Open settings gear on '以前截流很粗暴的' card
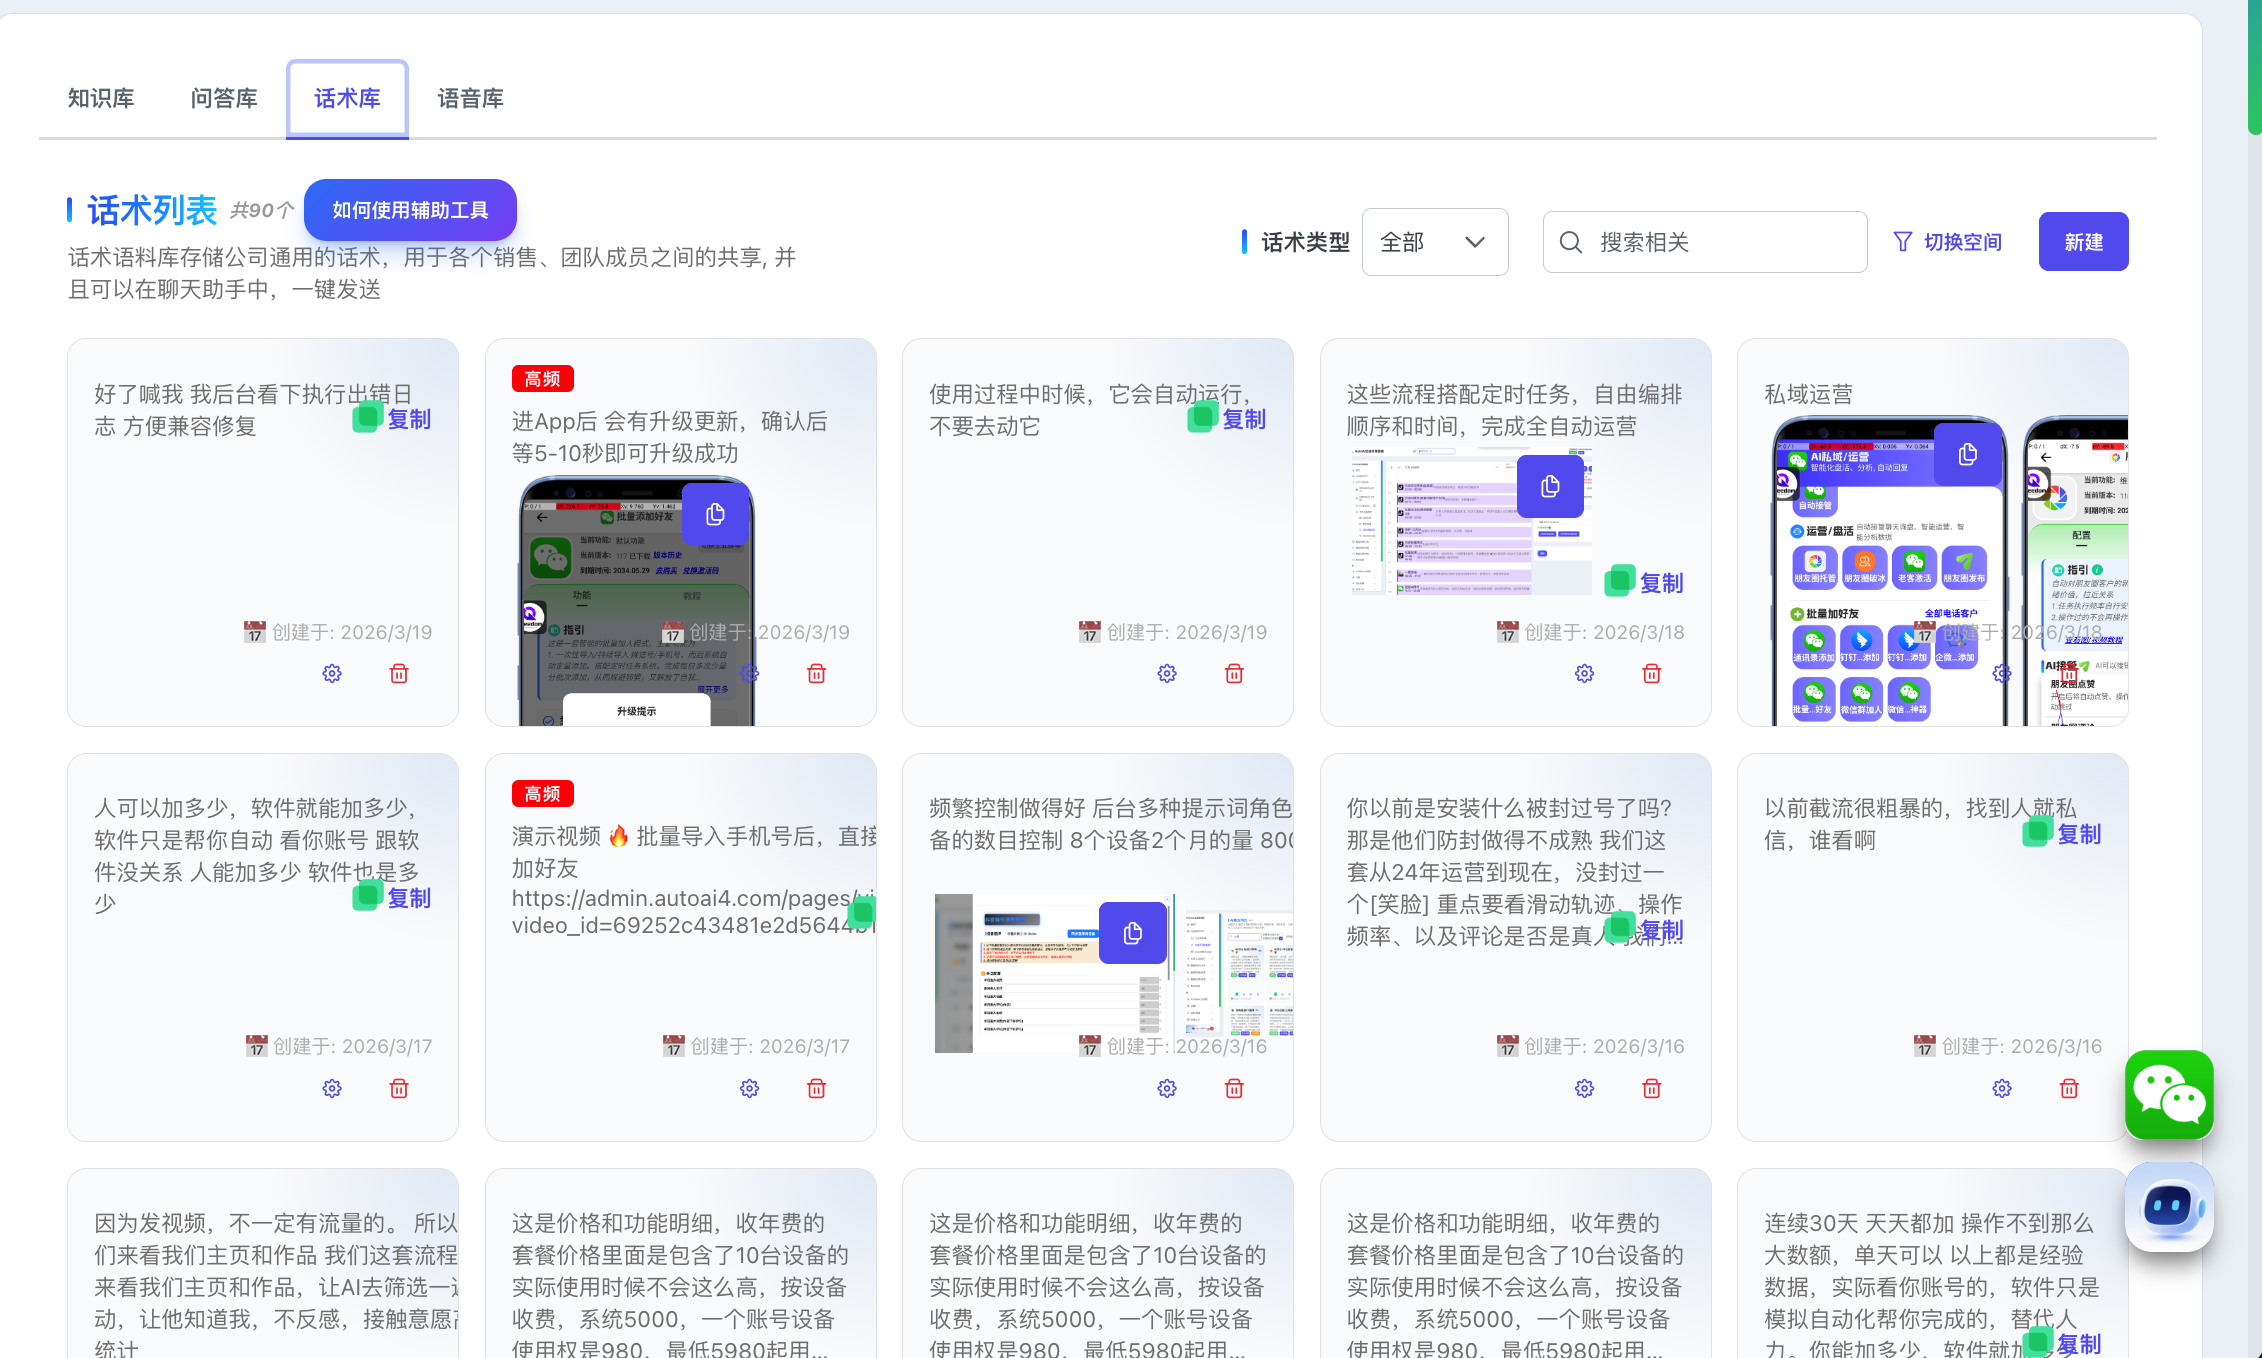 click(2002, 1089)
